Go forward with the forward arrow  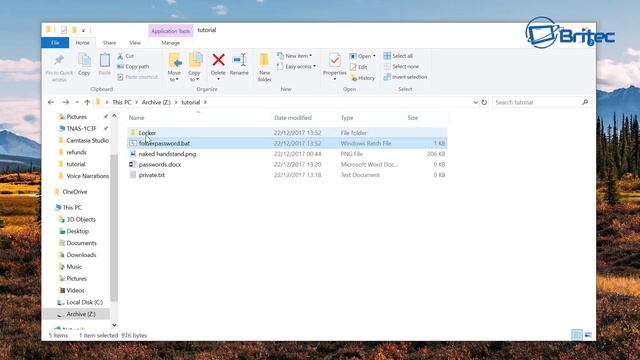coord(65,102)
